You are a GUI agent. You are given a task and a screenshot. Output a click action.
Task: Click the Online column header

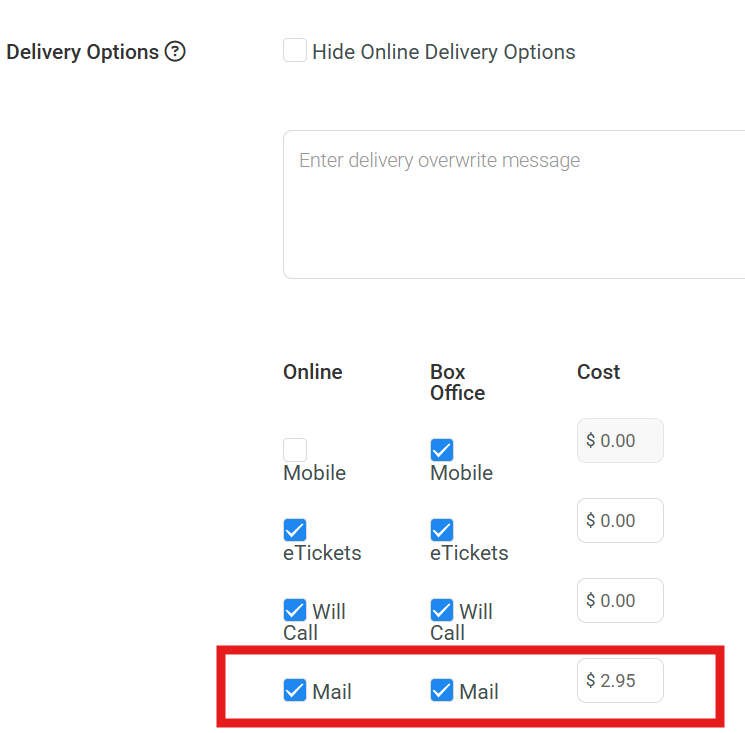313,372
